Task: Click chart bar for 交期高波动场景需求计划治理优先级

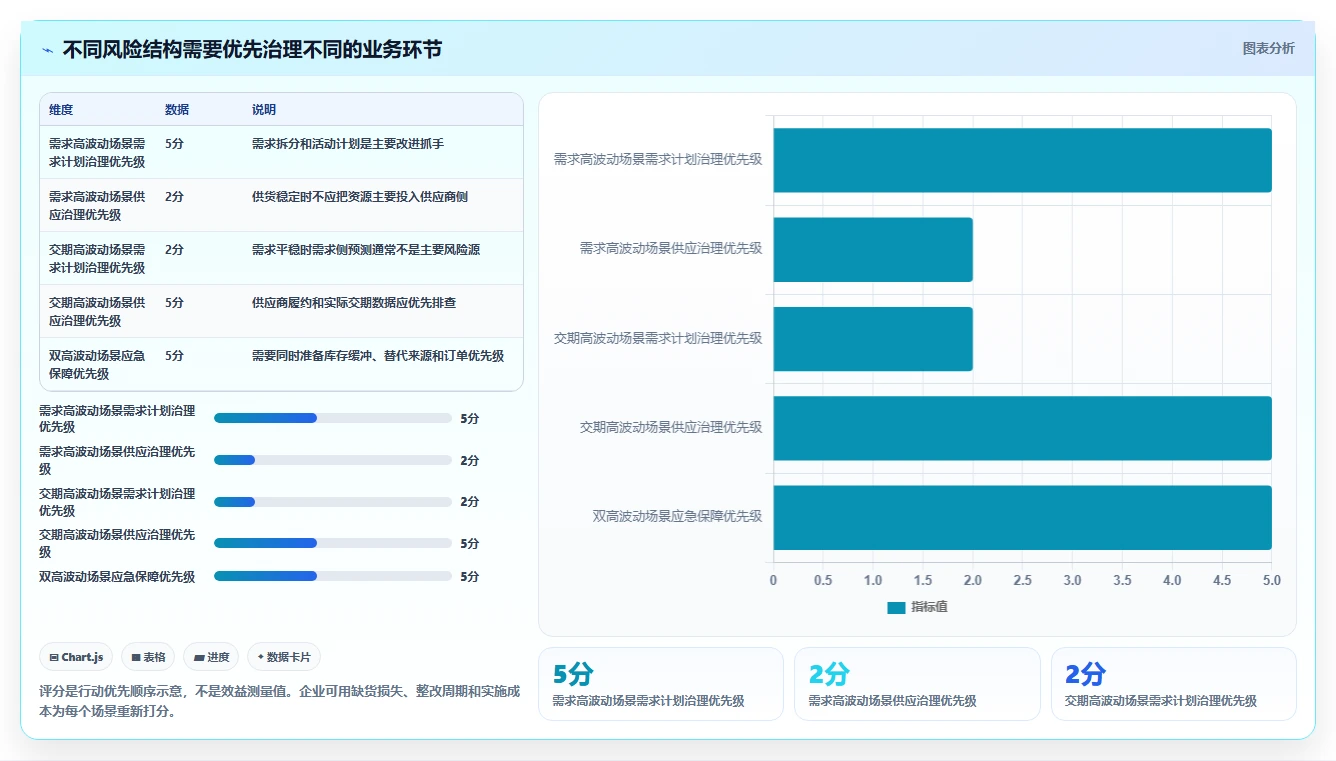Action: [873, 339]
